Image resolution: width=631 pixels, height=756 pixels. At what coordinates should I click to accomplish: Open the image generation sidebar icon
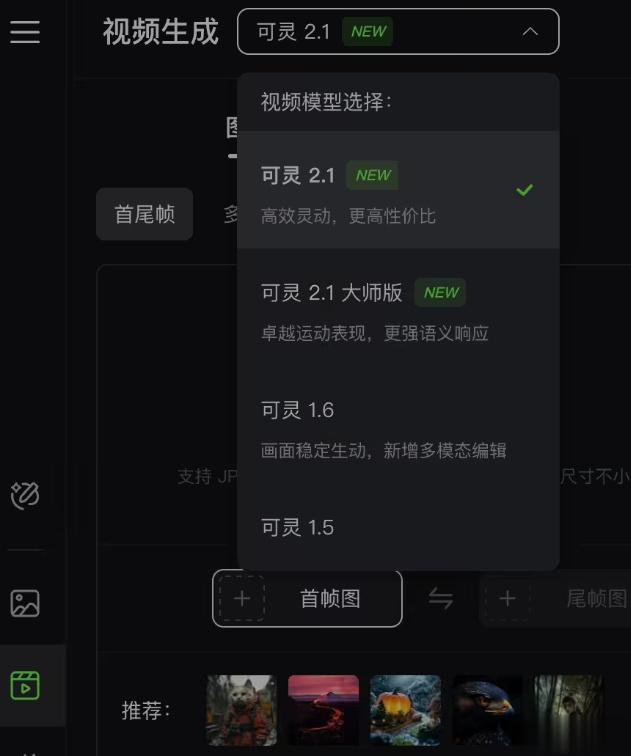click(x=25, y=603)
